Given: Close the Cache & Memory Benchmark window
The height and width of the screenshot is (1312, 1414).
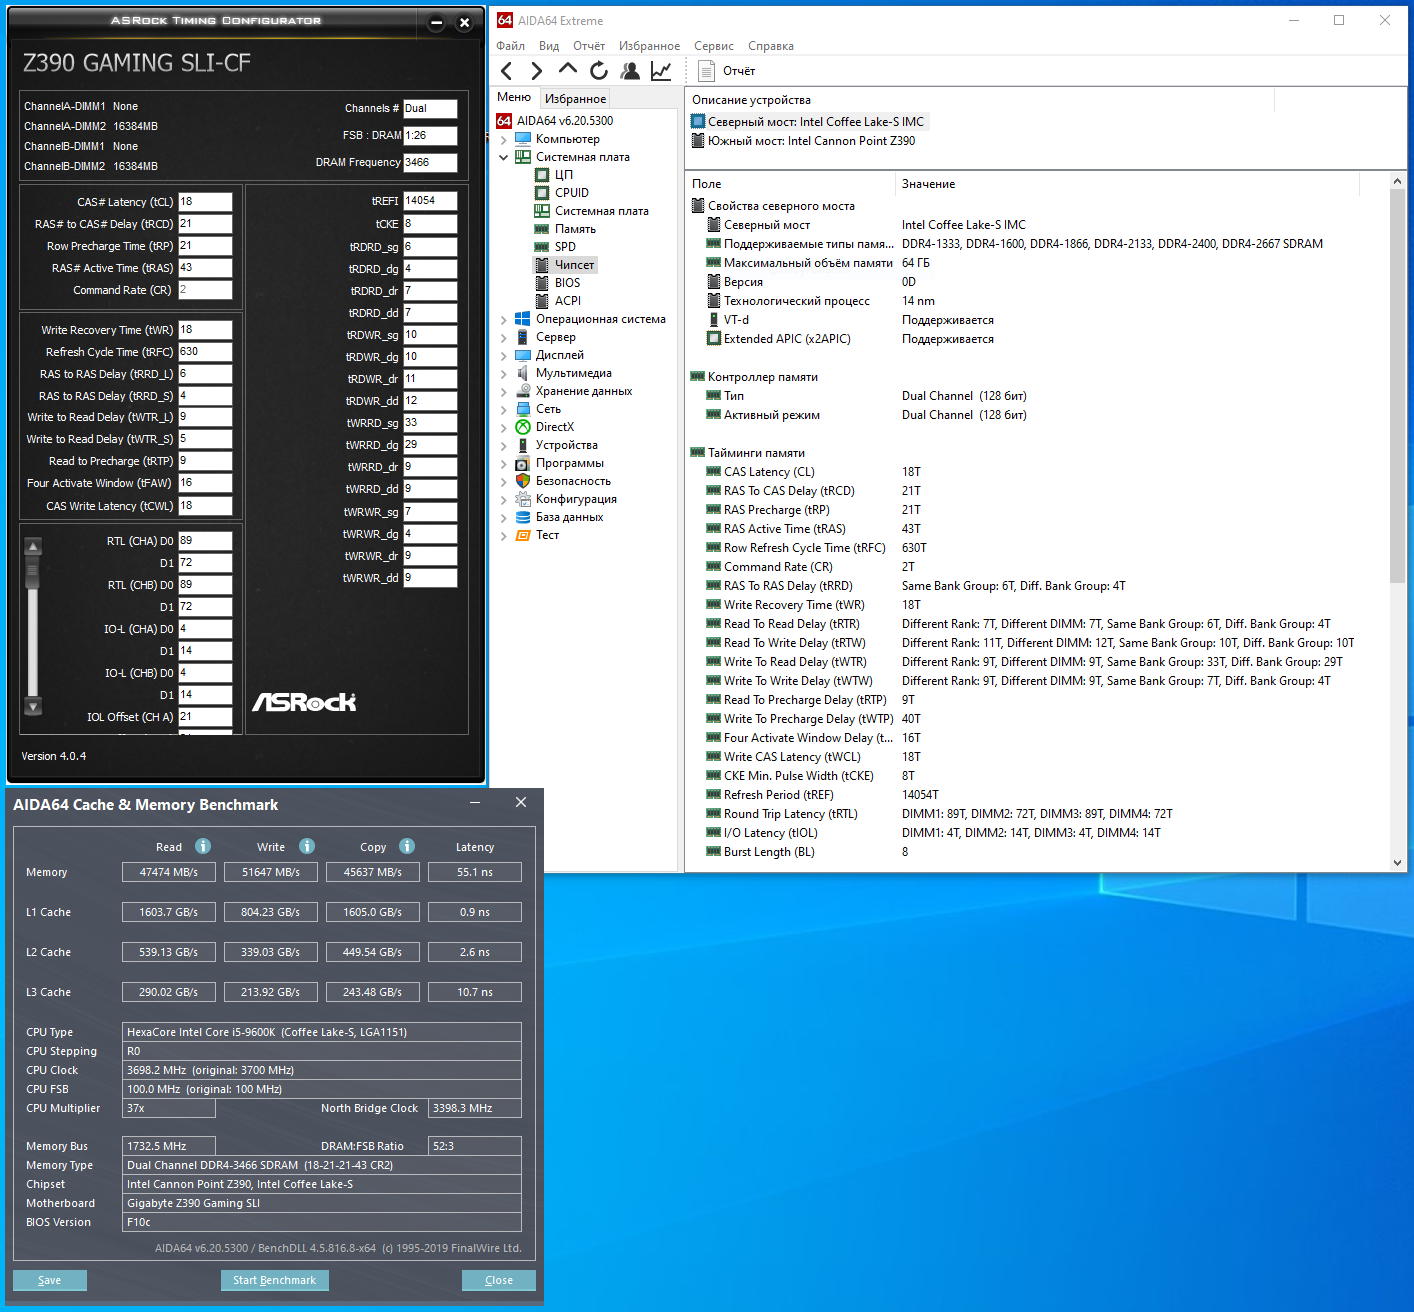Looking at the screenshot, I should click(521, 802).
